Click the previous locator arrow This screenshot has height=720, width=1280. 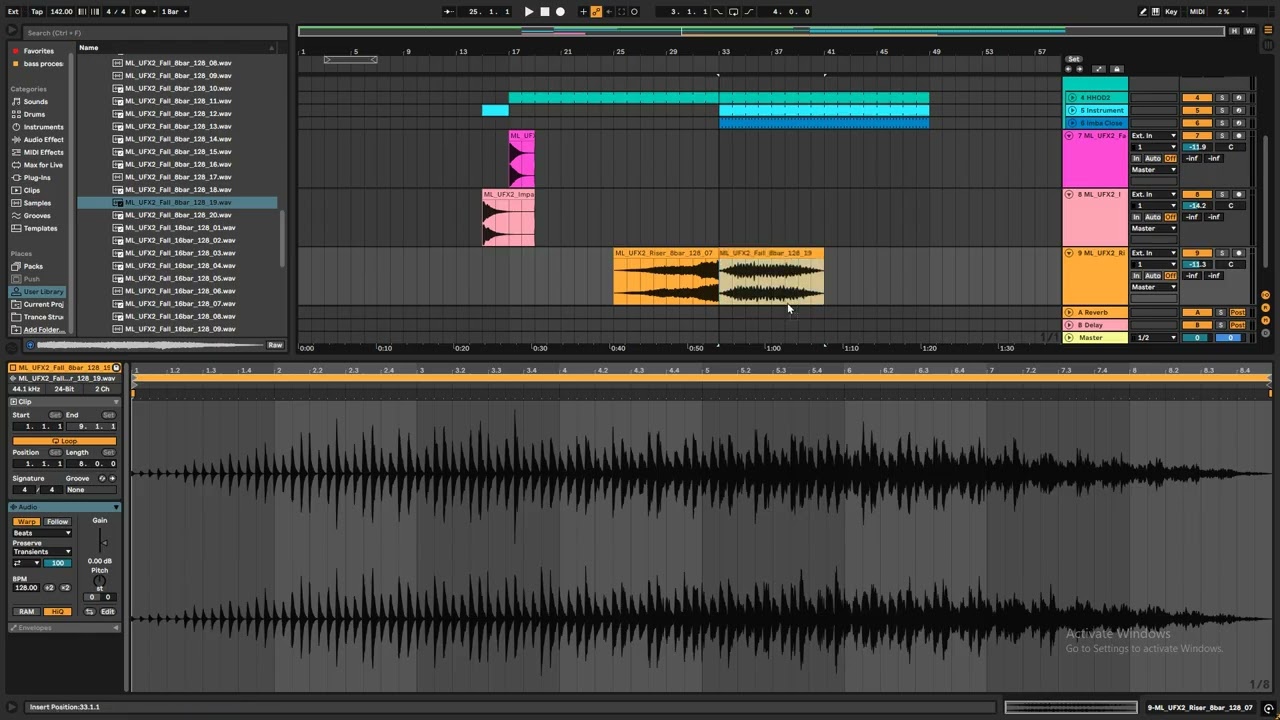click(x=1069, y=69)
